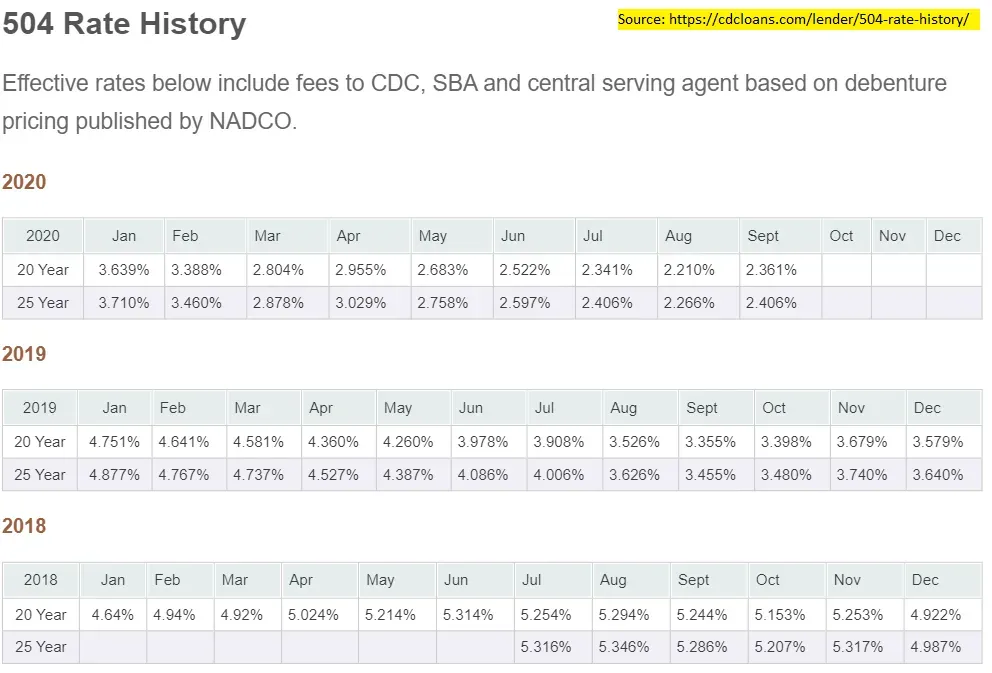Viewport: 992px width, 673px height.
Task: Select the 4.086% June 2019 rate cell
Action: 483,475
